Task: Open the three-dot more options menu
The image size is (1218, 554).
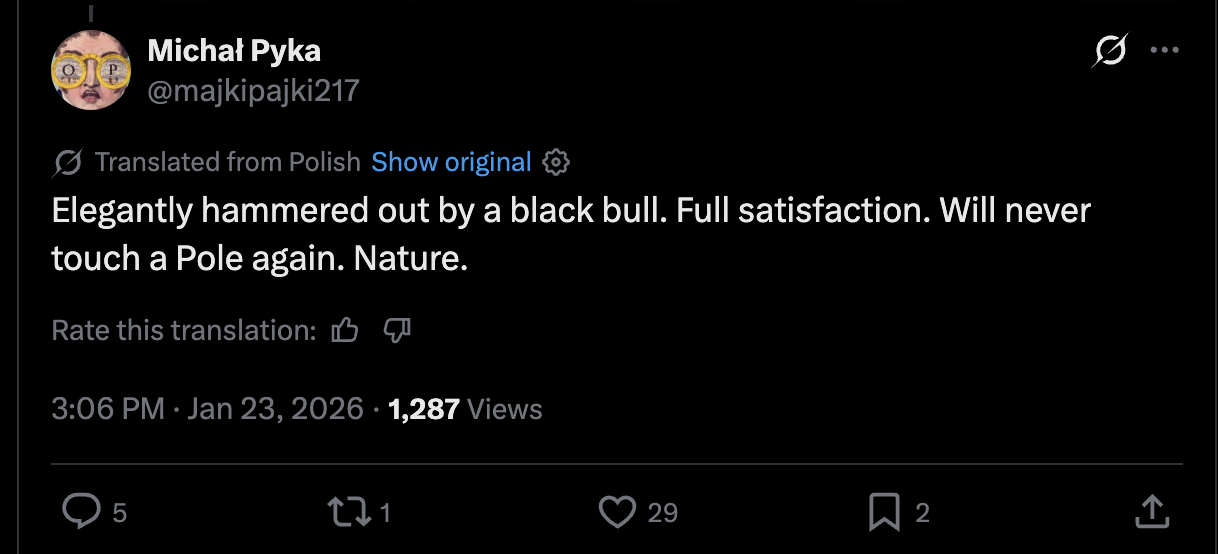Action: [1165, 50]
